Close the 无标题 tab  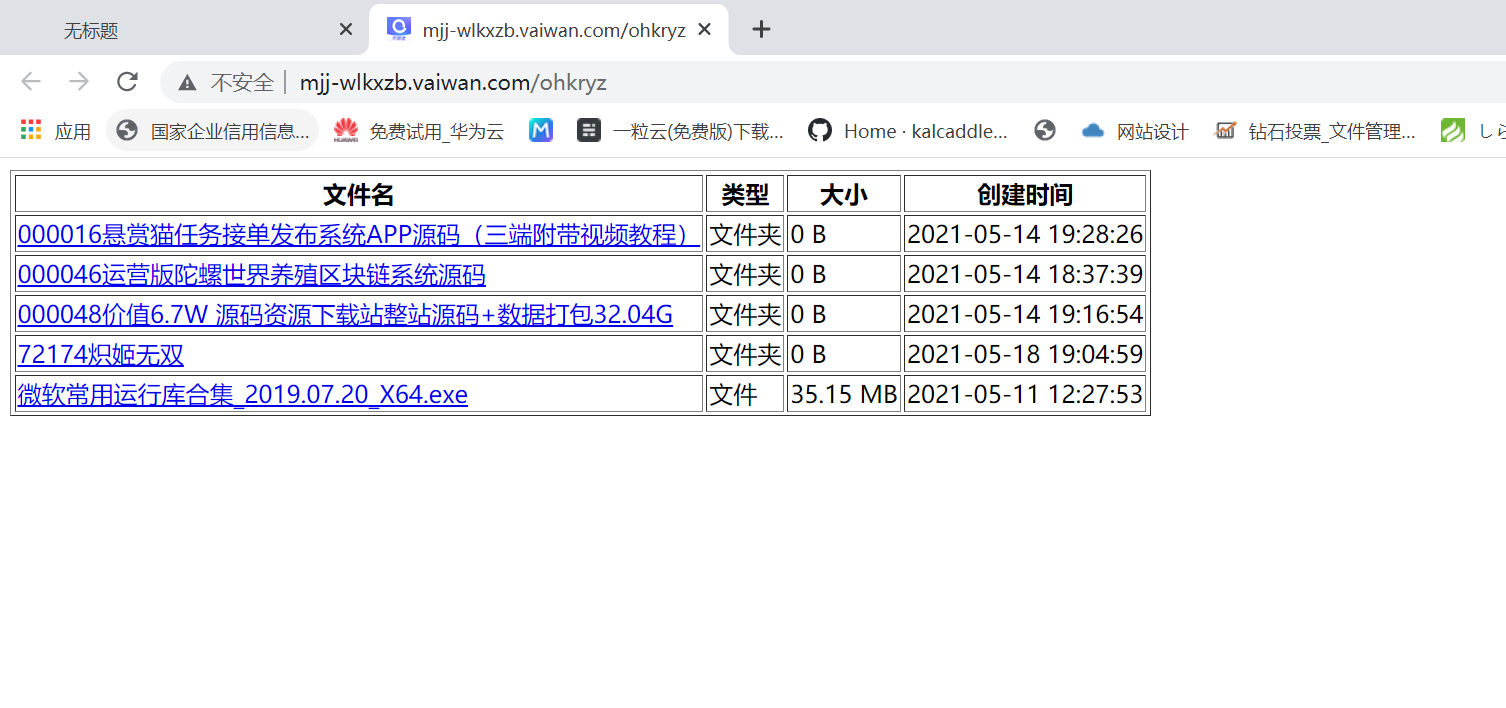point(345,29)
